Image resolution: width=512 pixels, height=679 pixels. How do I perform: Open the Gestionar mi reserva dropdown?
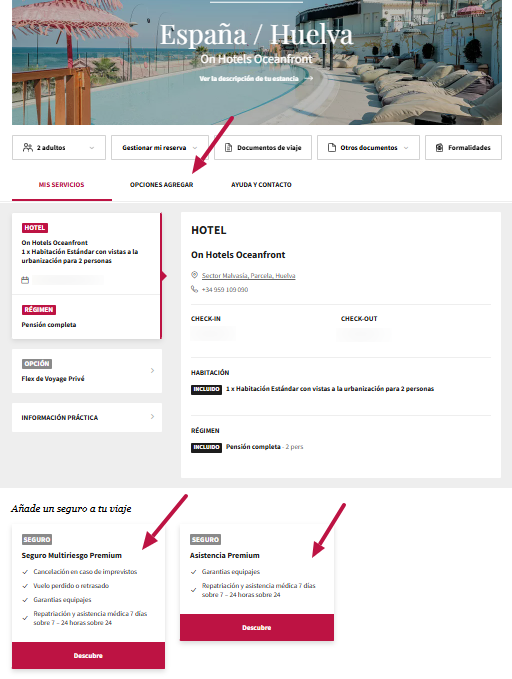[160, 148]
